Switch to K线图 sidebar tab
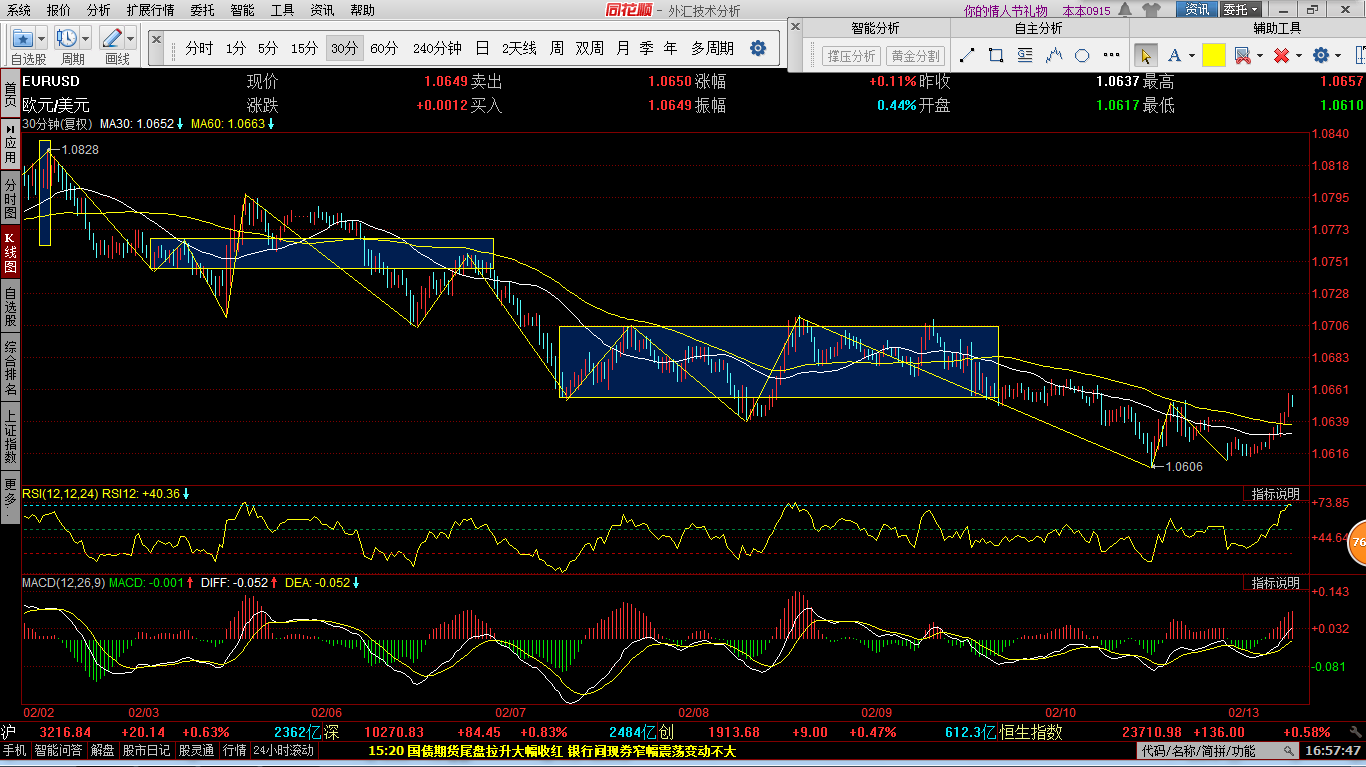Viewport: 1366px width, 767px height. click(x=10, y=253)
